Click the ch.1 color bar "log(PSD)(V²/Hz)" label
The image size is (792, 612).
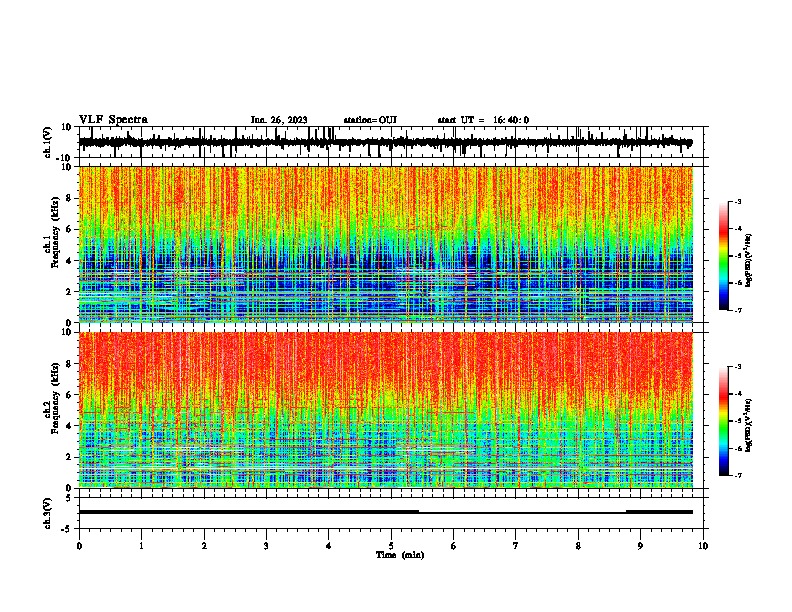(748, 260)
